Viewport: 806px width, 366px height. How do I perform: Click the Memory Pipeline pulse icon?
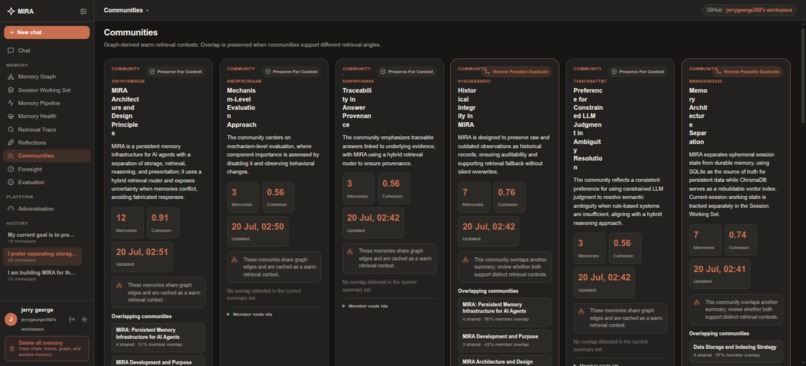(11, 103)
